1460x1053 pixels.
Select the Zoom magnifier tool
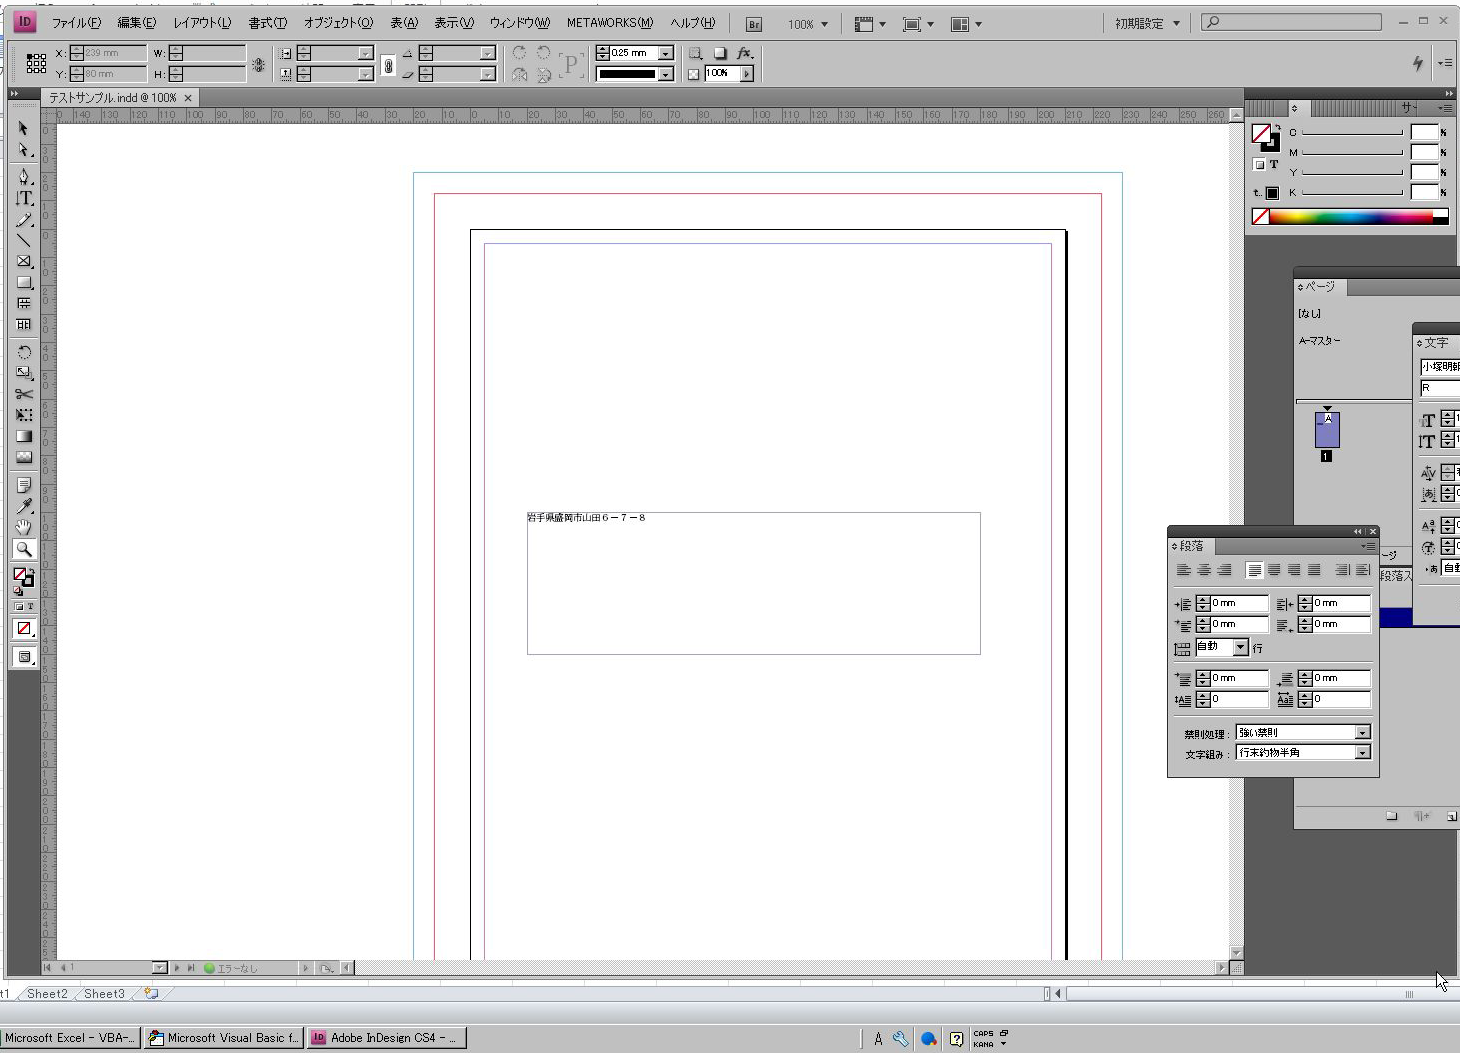[x=24, y=549]
